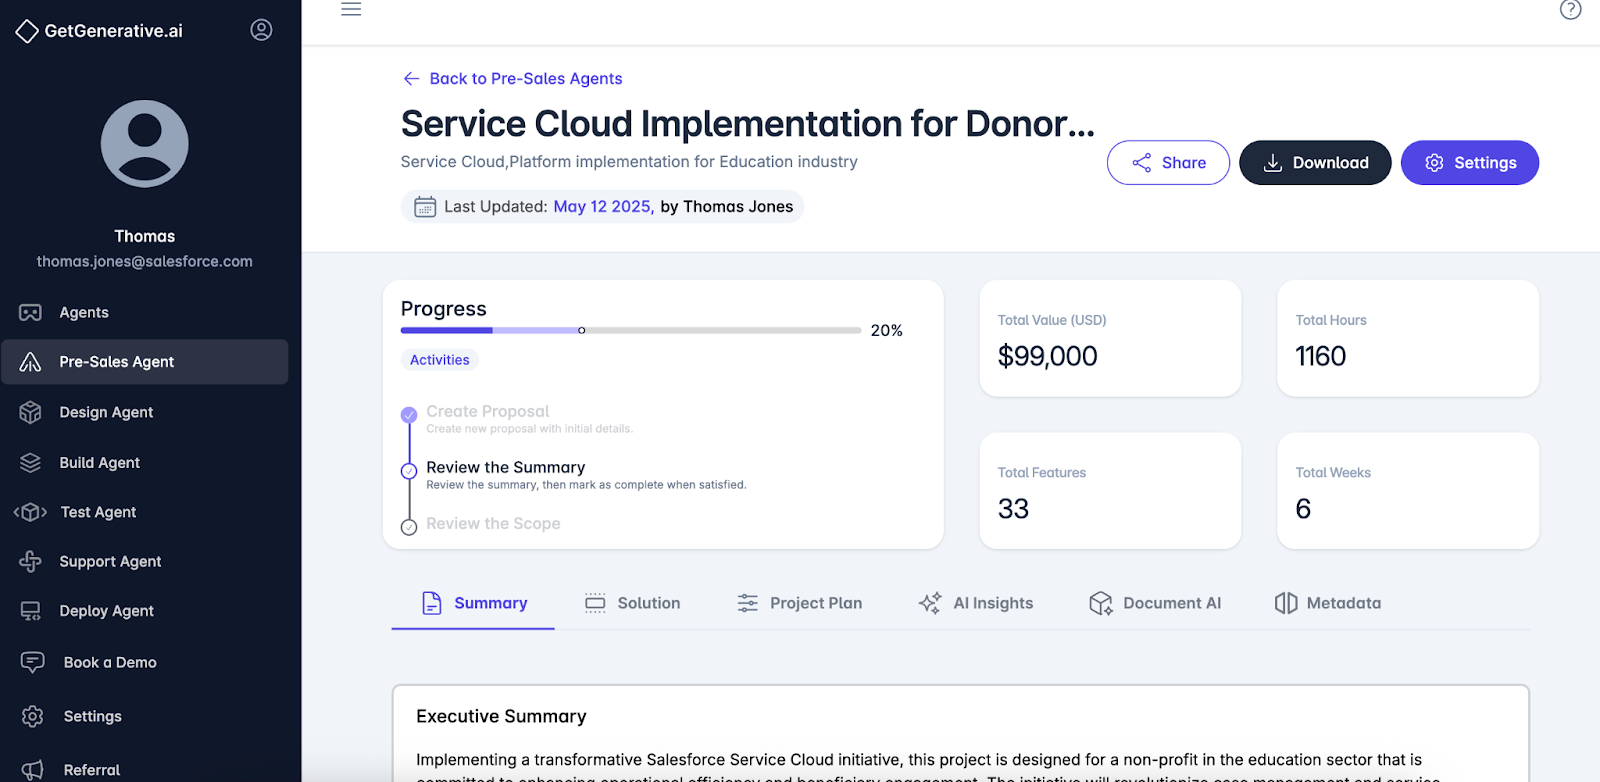1600x782 pixels.
Task: Click the sidebar Settings gear icon
Action: (x=33, y=716)
